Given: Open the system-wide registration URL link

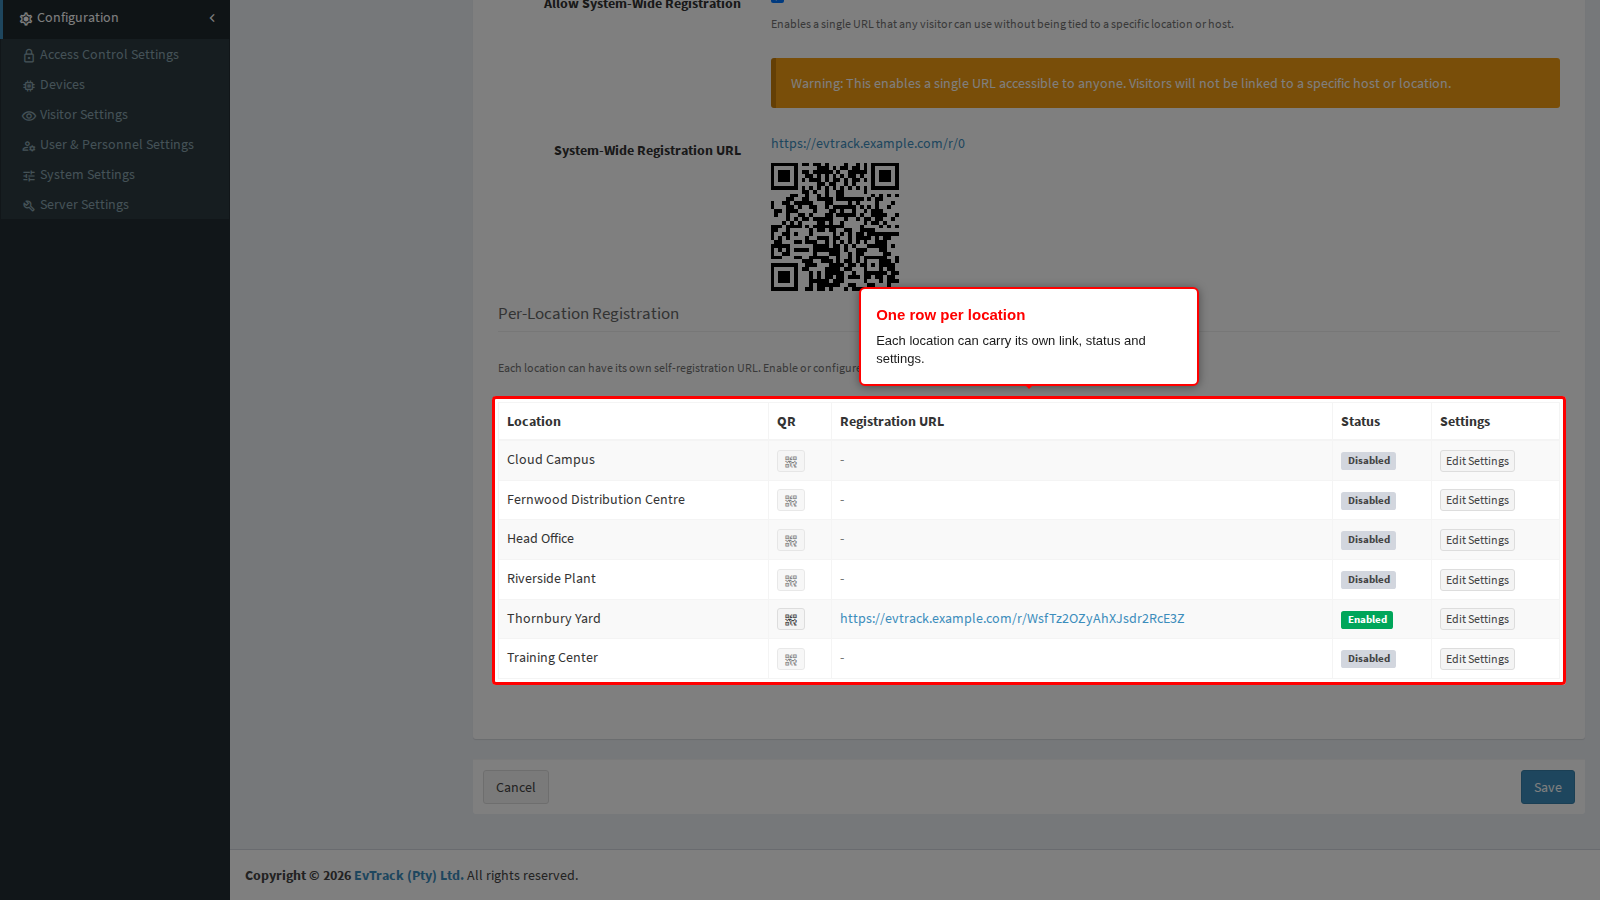Looking at the screenshot, I should (x=868, y=143).
